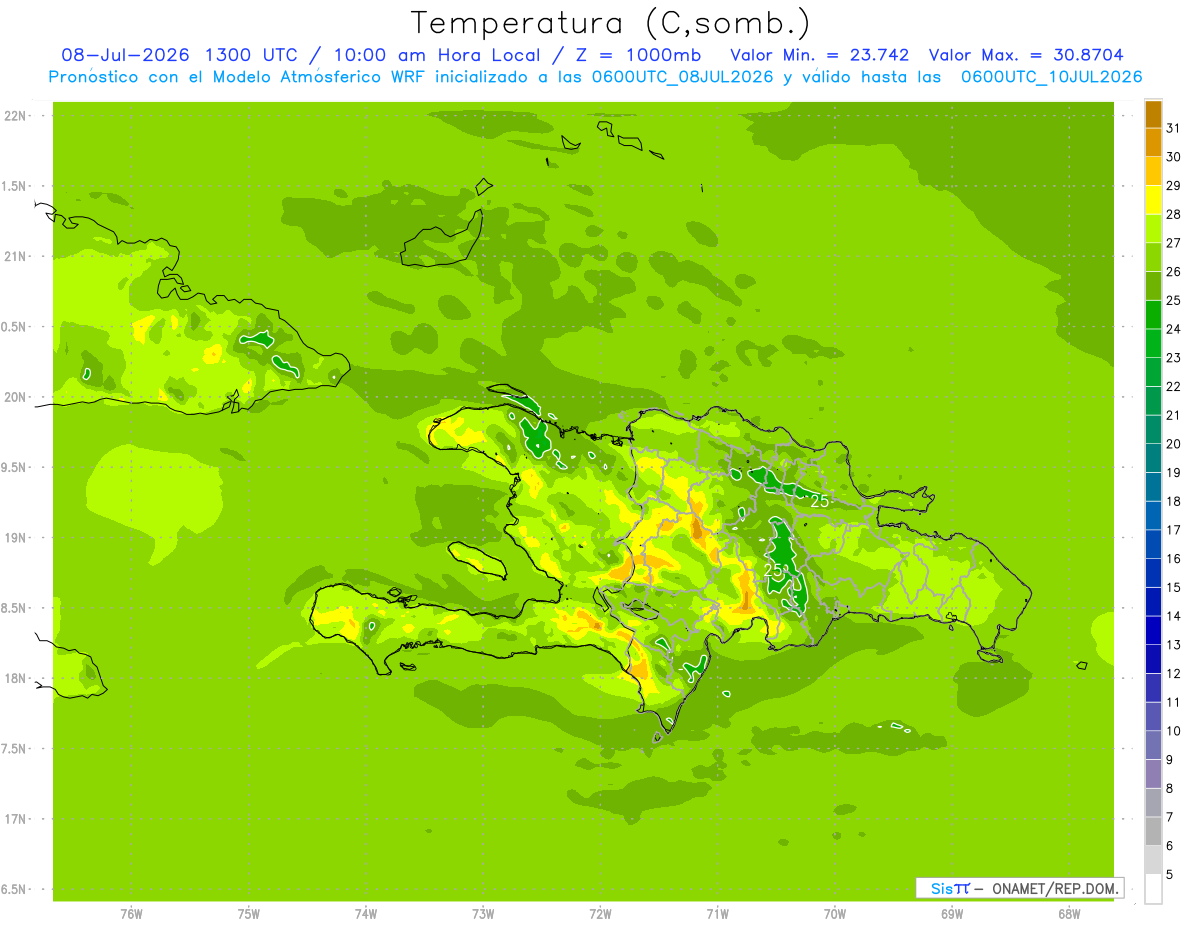1200x927 pixels.
Task: Click the 70W longitude label
Action: point(835,913)
